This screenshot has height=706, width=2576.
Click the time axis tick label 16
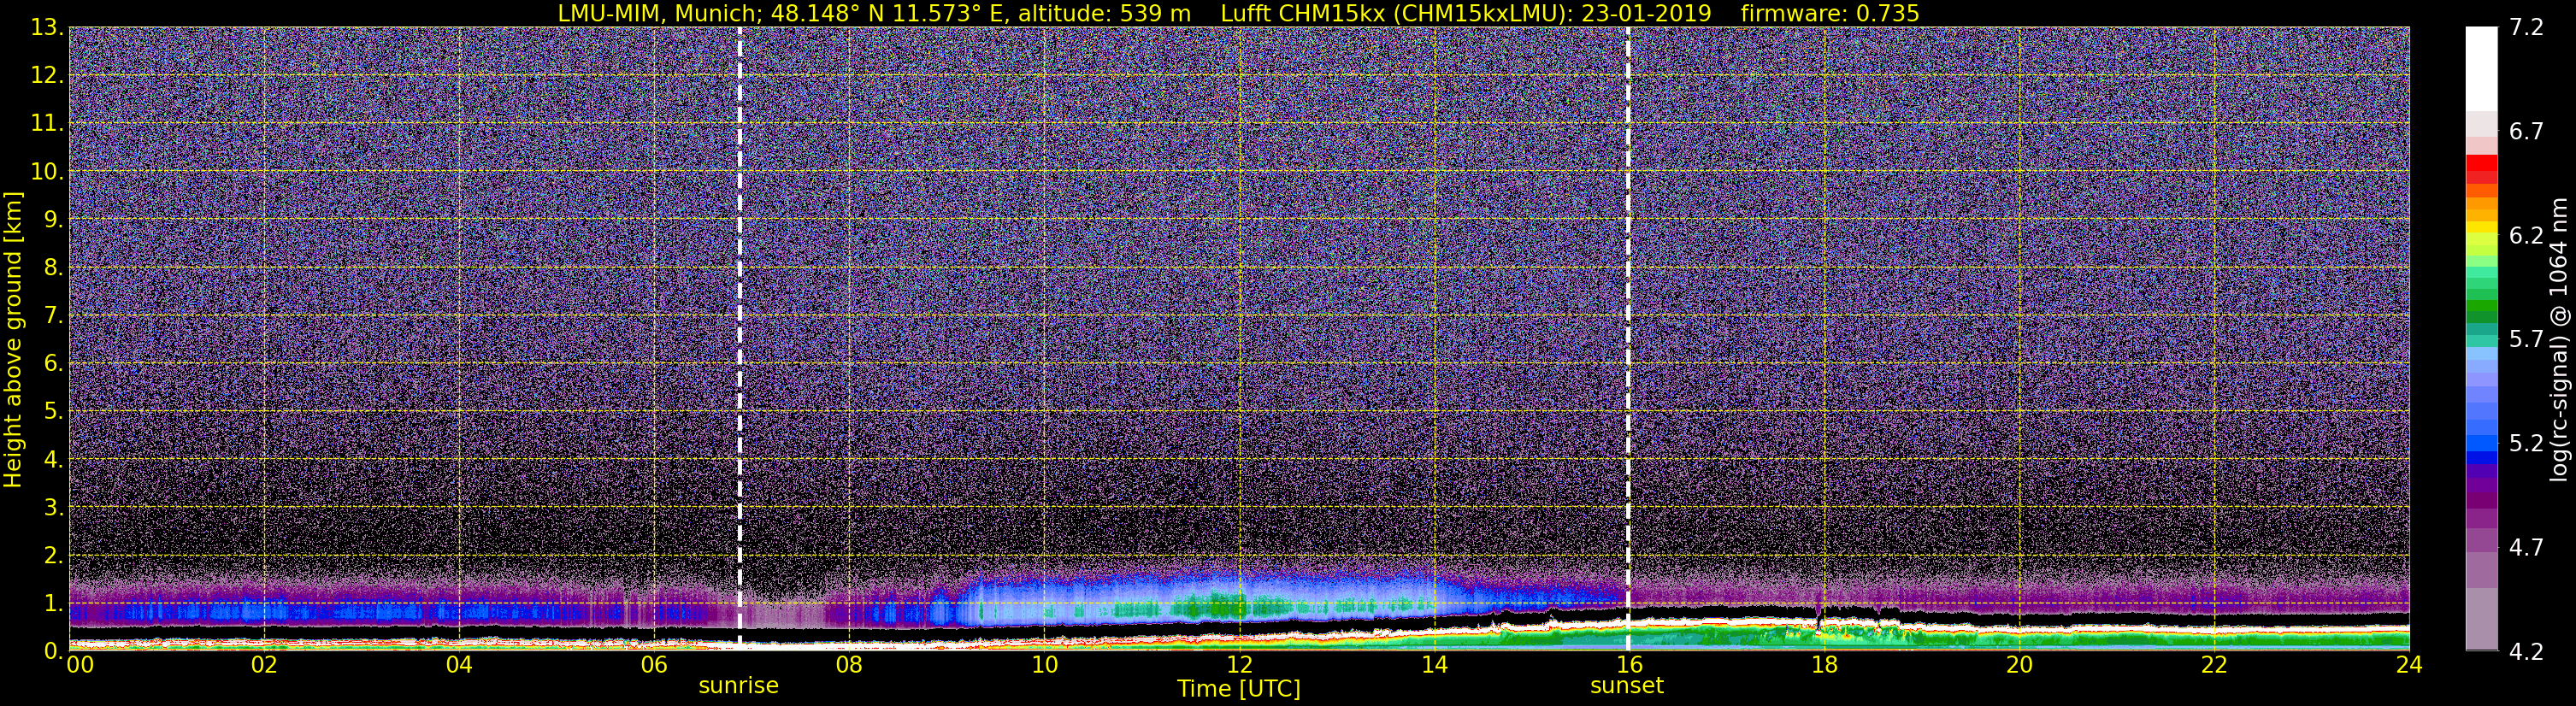tap(1629, 665)
